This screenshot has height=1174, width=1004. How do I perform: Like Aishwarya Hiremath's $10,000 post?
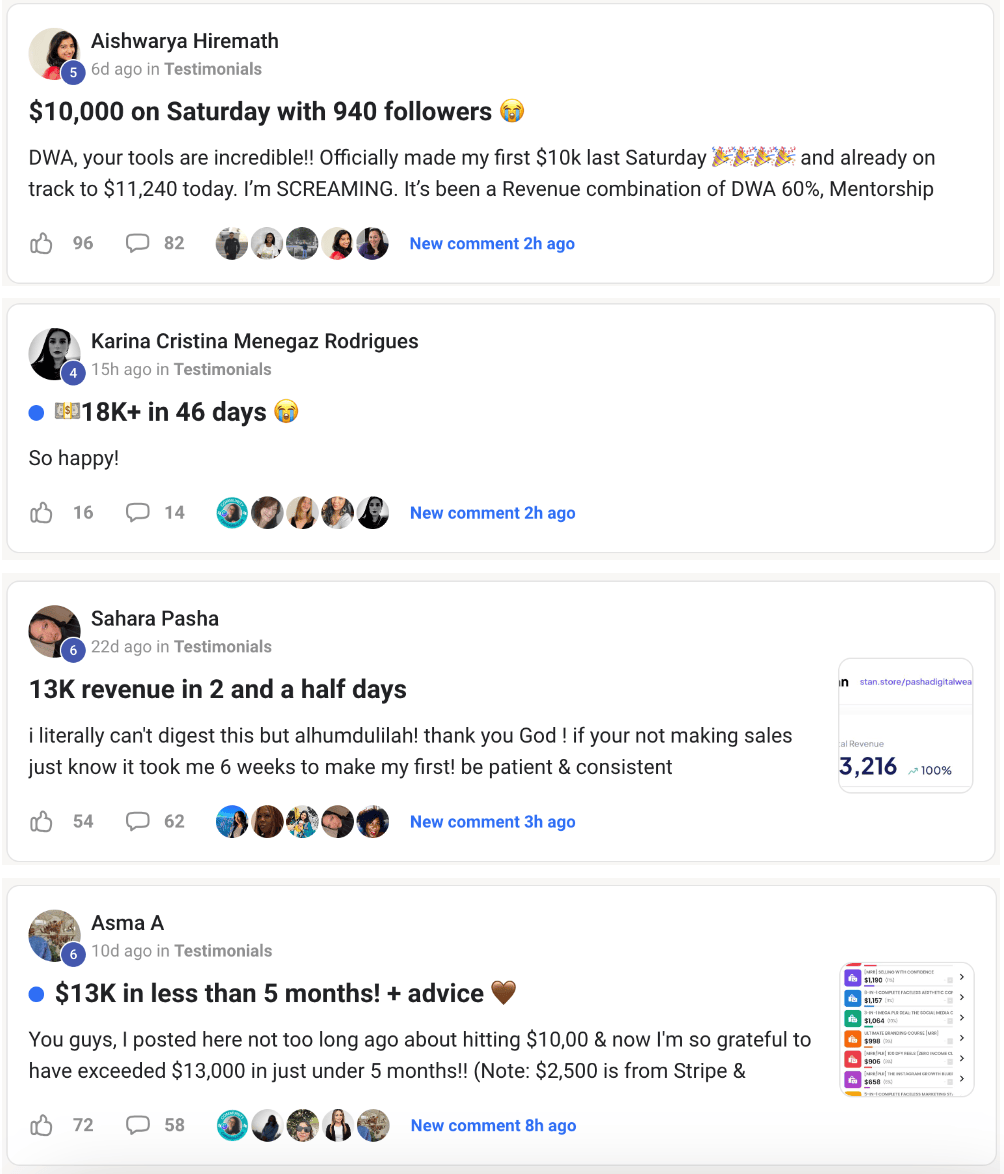click(41, 243)
